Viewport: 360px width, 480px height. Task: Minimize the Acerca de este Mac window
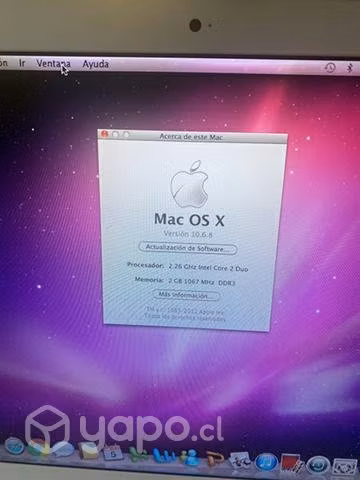115,134
